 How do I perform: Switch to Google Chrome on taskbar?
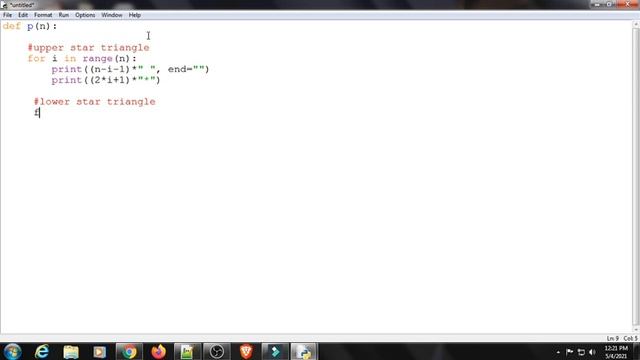coord(129,351)
